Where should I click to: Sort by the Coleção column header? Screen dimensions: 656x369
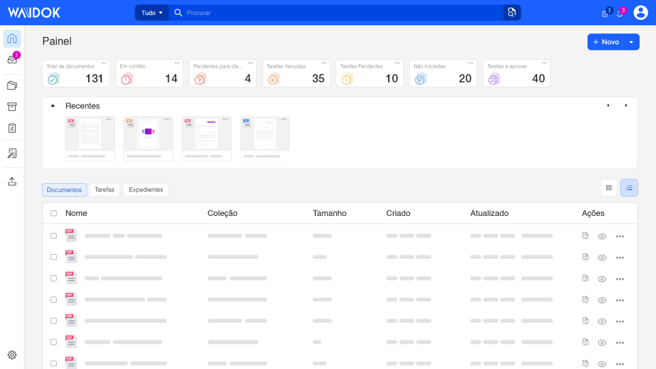(222, 213)
